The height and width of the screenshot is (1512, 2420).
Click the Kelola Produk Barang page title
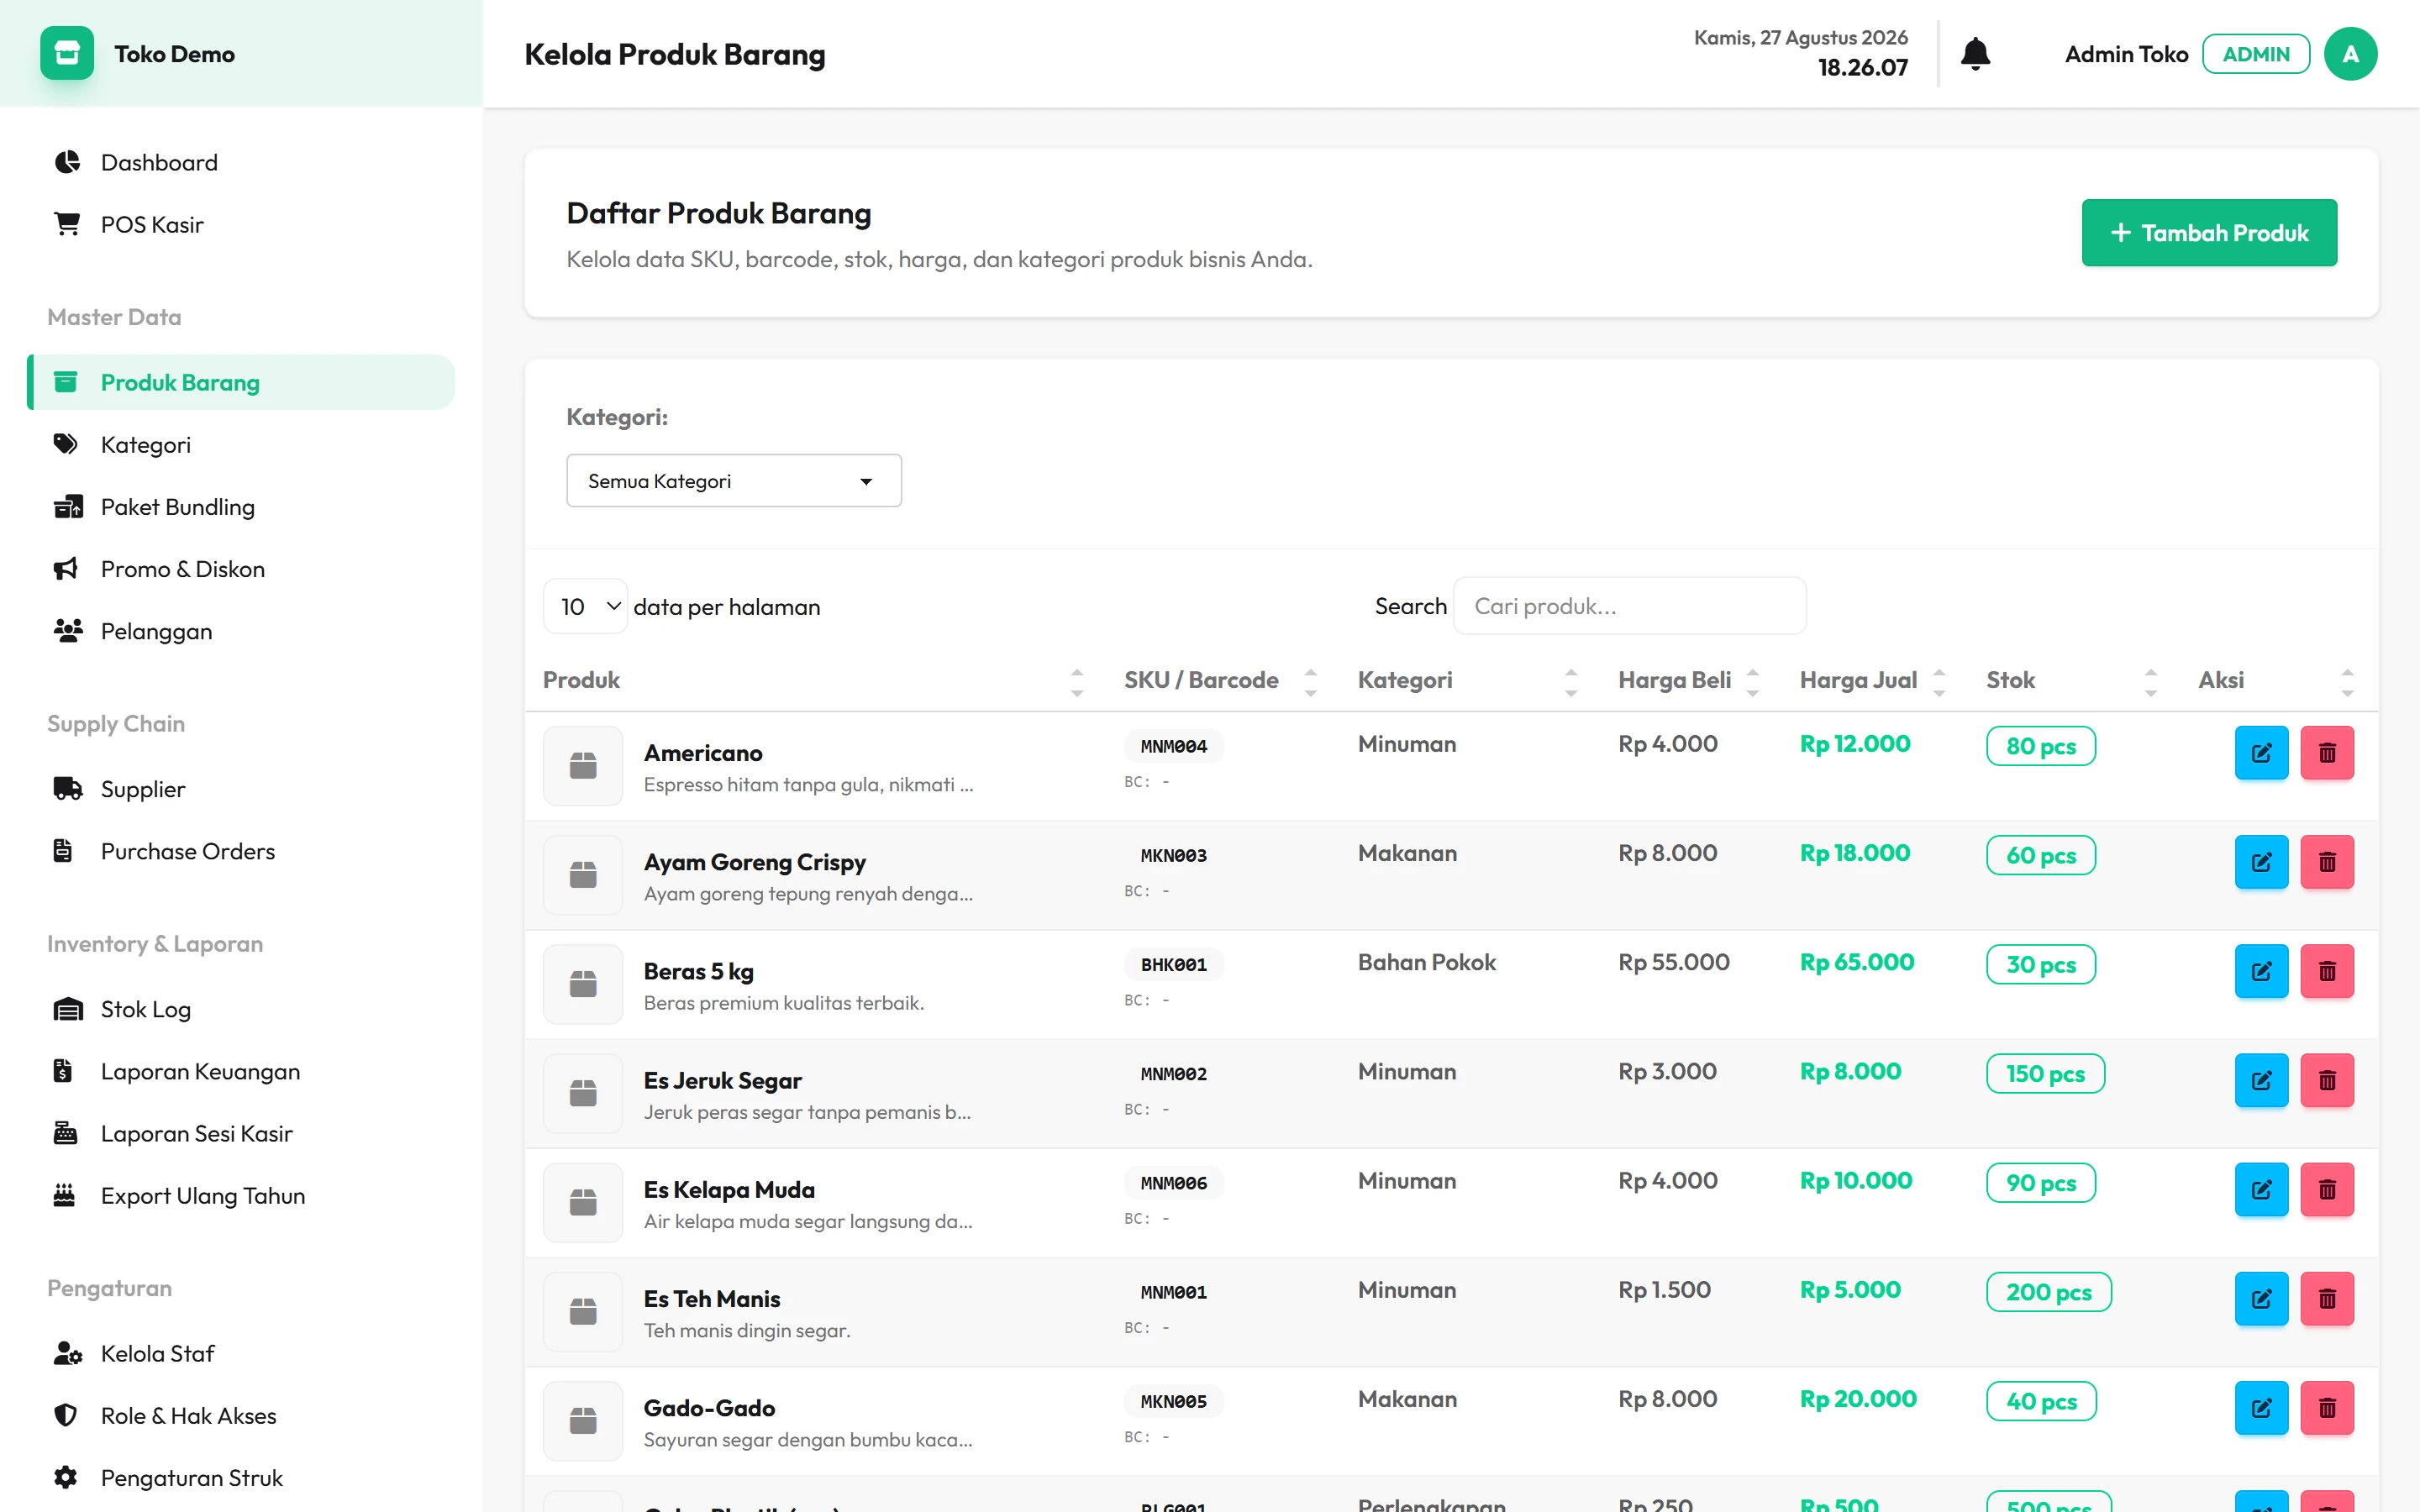(x=675, y=54)
